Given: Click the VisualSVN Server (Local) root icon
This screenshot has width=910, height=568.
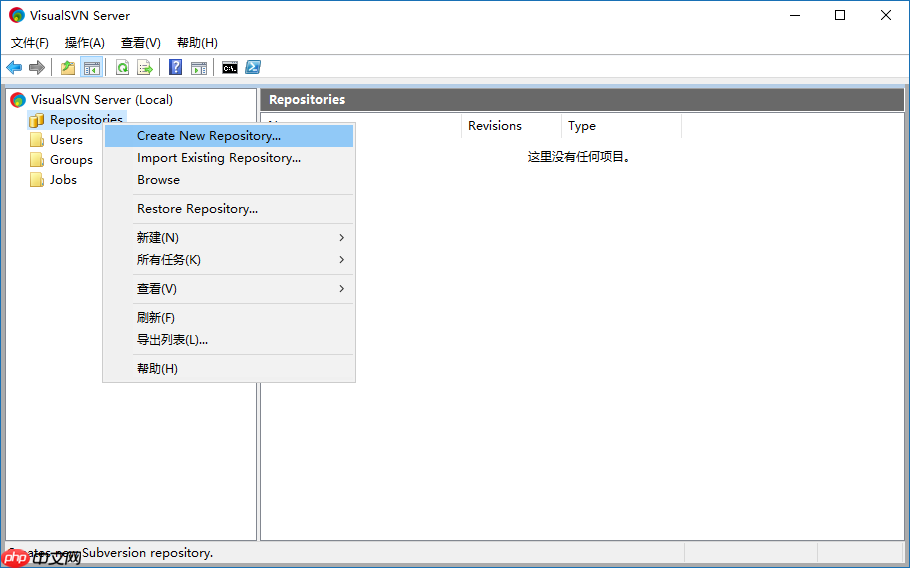Looking at the screenshot, I should point(18,100).
